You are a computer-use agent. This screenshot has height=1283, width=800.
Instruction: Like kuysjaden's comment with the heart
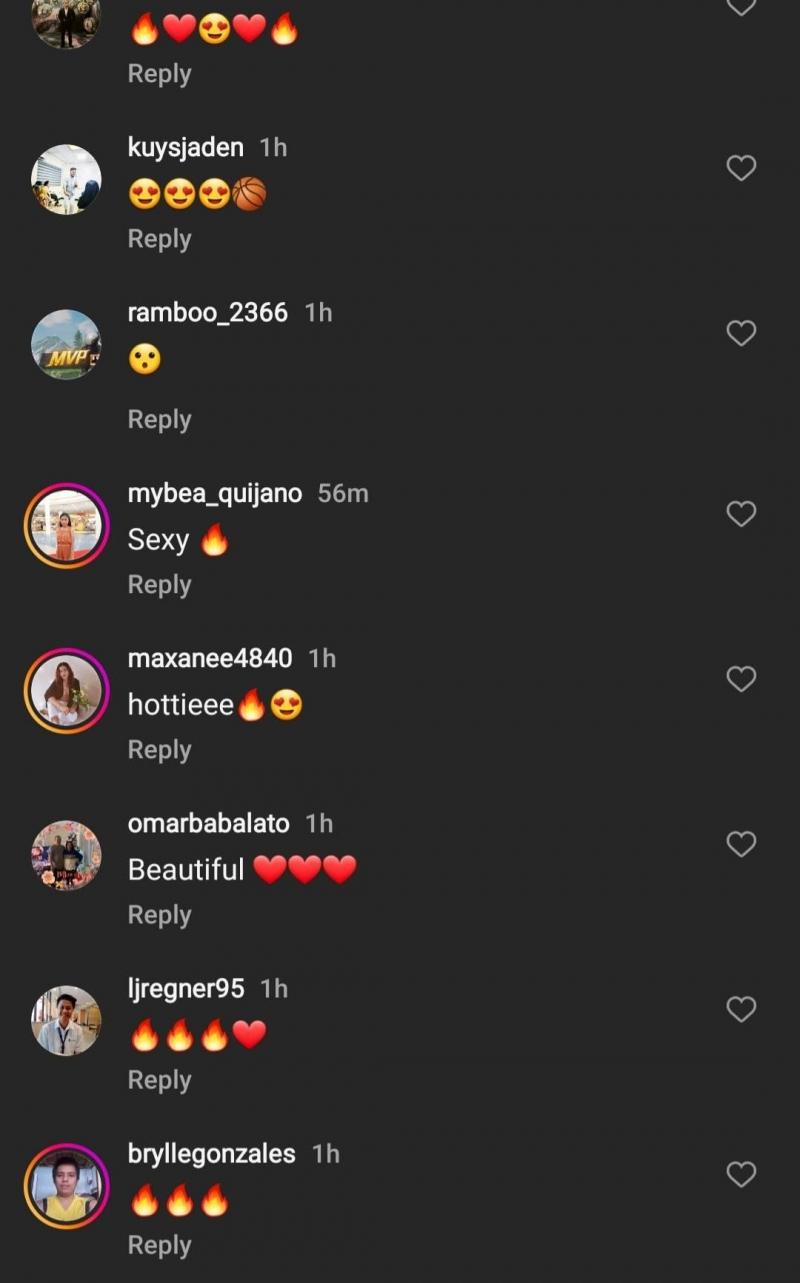(741, 168)
